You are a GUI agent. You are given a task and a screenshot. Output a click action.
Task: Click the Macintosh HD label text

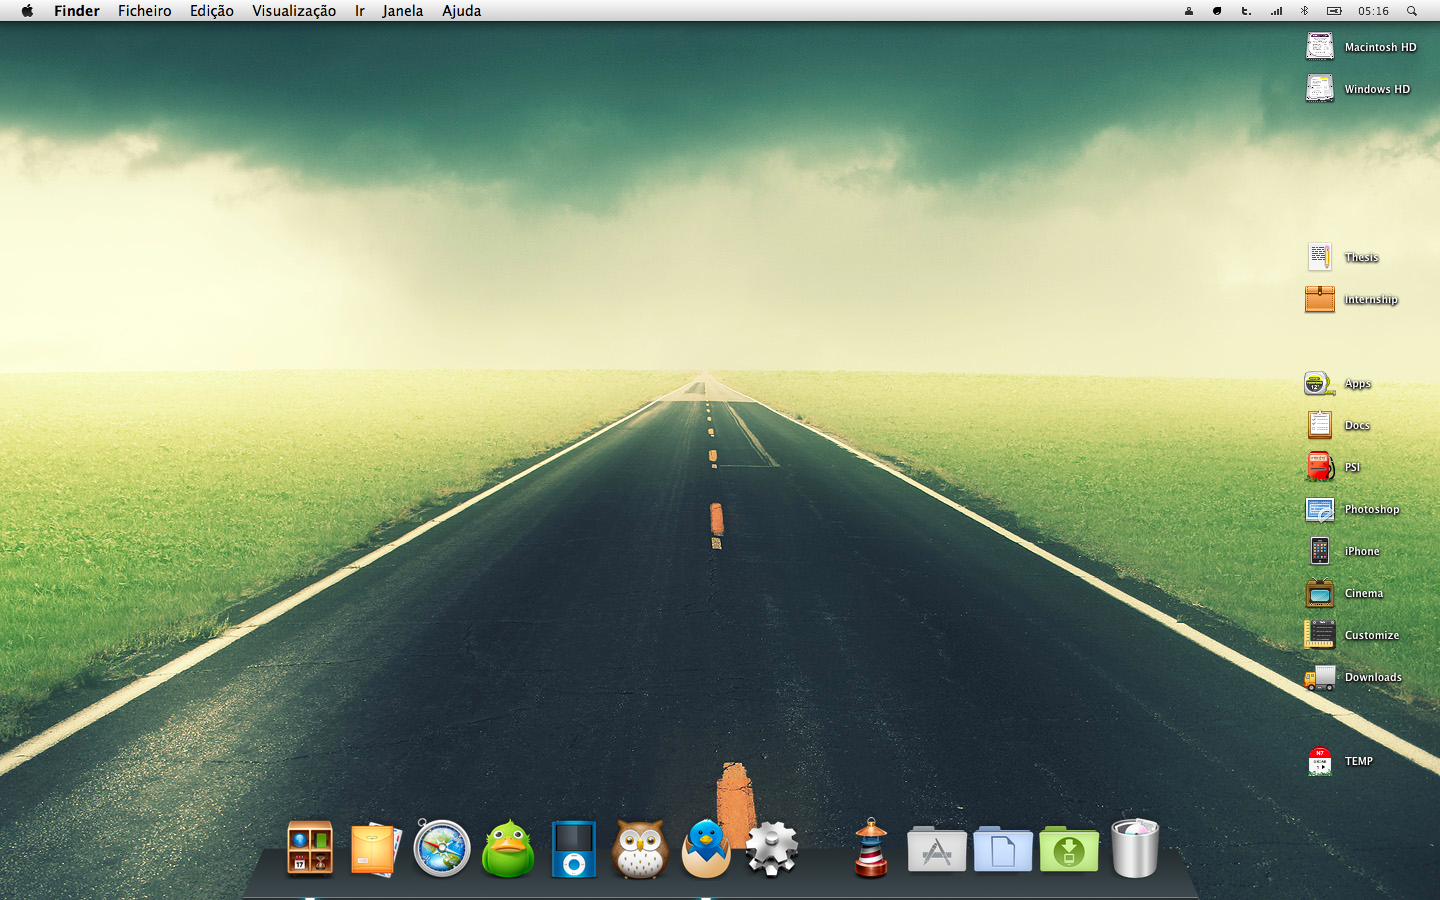tap(1380, 47)
